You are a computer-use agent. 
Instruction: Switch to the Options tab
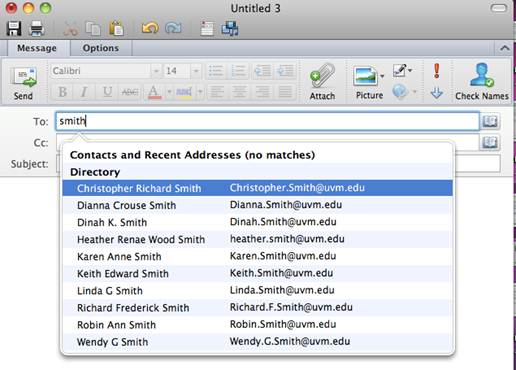click(x=101, y=48)
